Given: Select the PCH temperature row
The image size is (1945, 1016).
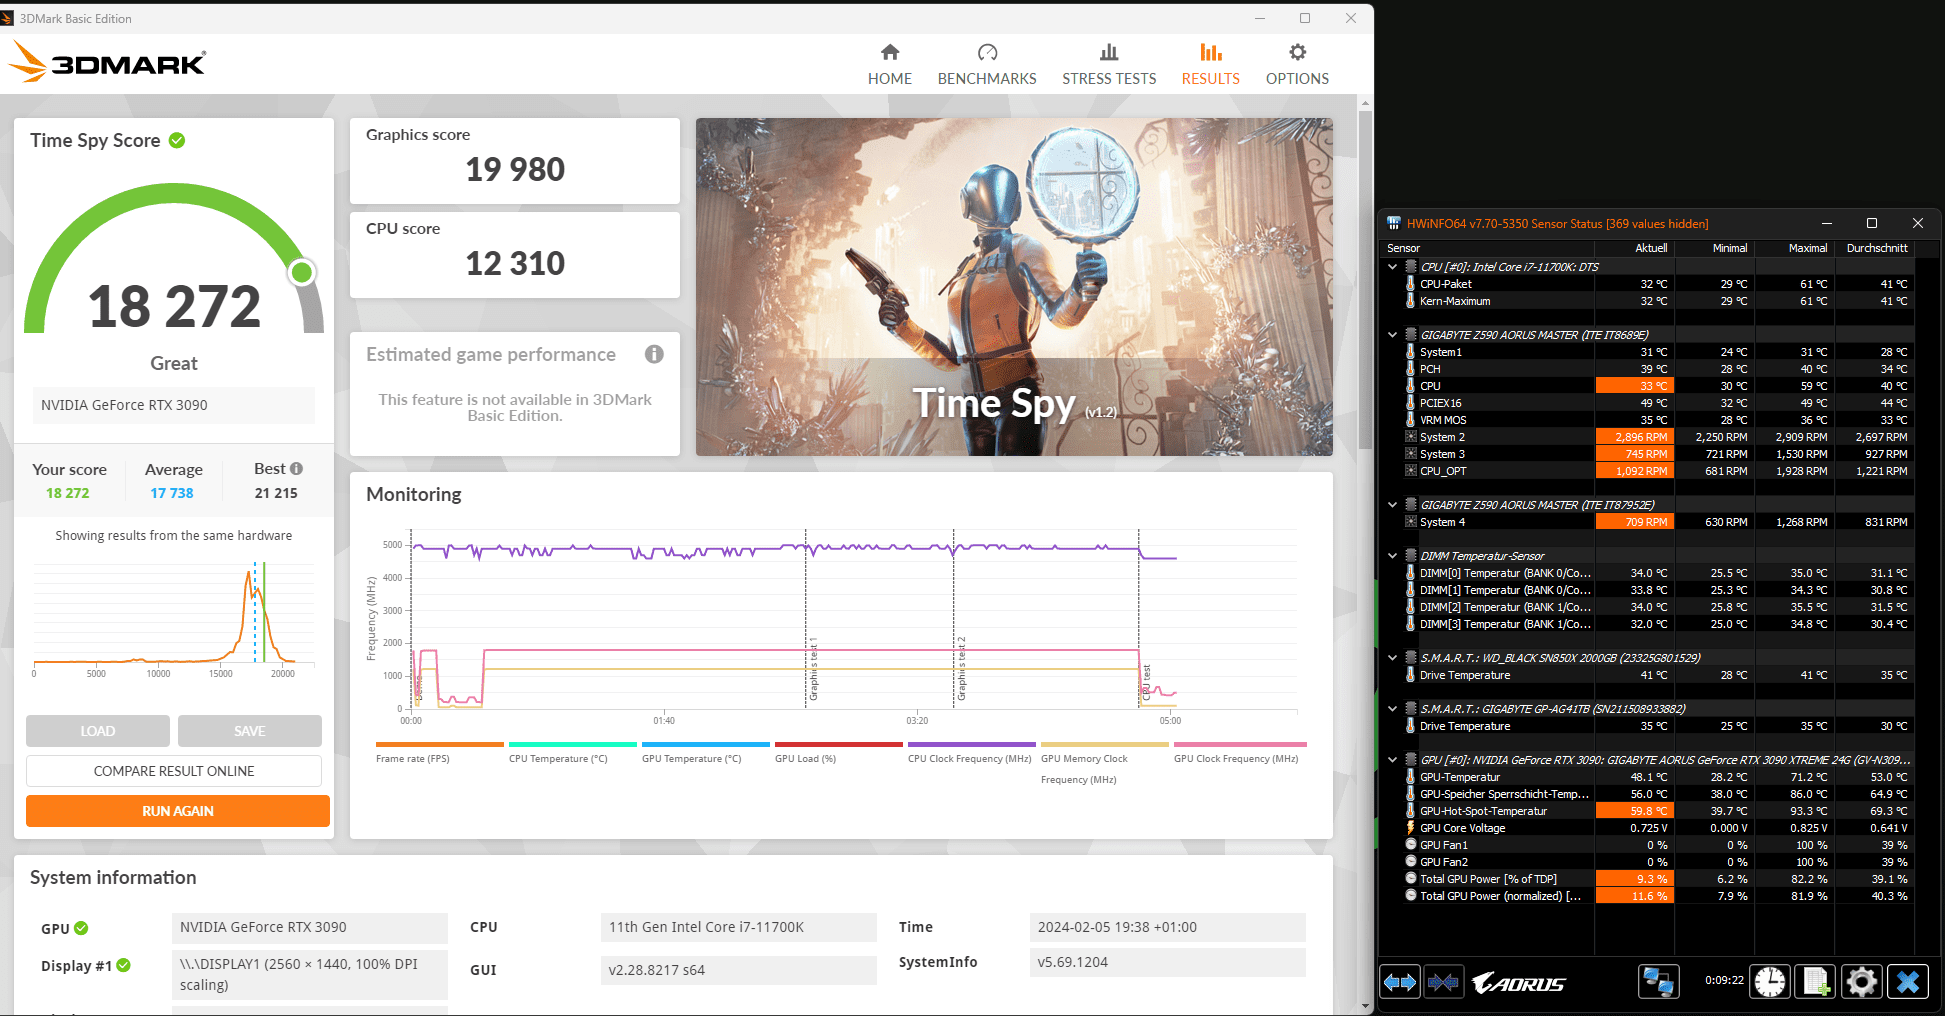Looking at the screenshot, I should [1648, 369].
